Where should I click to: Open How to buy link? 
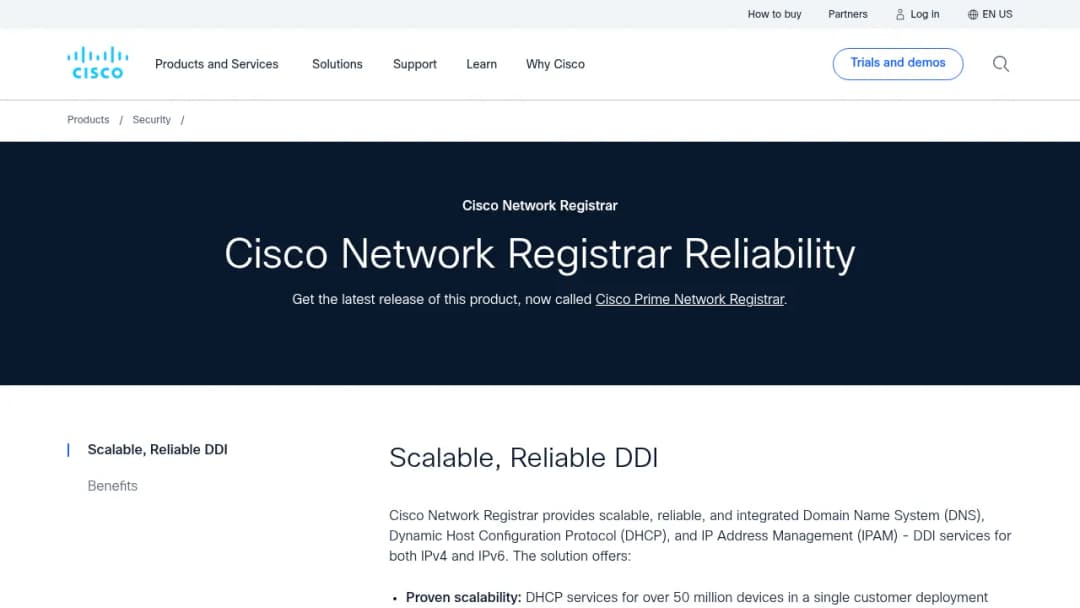tap(774, 14)
